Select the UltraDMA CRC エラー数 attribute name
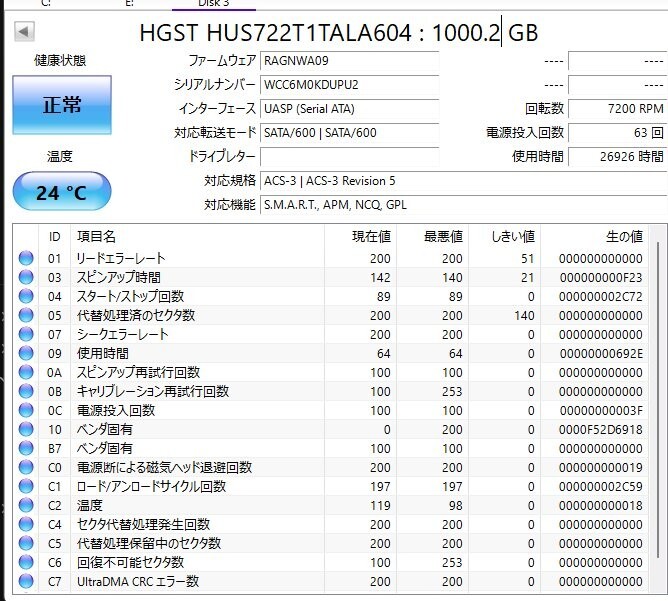The image size is (668, 601). pos(138,581)
